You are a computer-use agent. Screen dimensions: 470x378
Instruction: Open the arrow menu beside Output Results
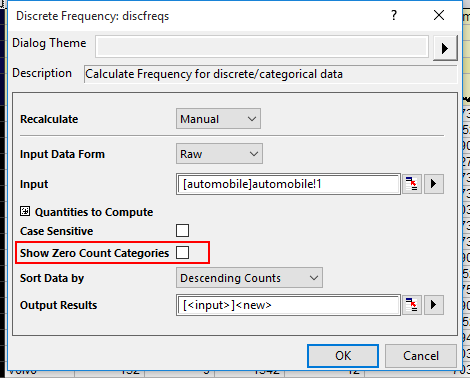click(x=434, y=305)
